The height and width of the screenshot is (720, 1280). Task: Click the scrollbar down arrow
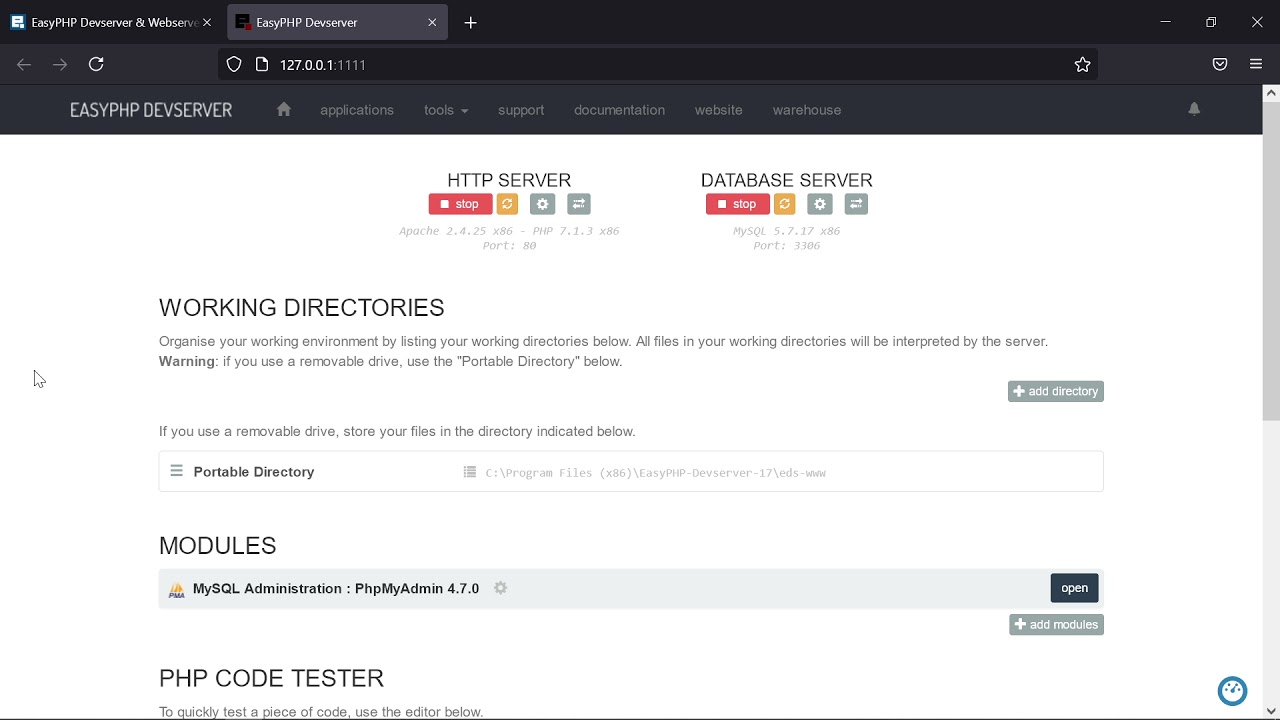click(1272, 712)
